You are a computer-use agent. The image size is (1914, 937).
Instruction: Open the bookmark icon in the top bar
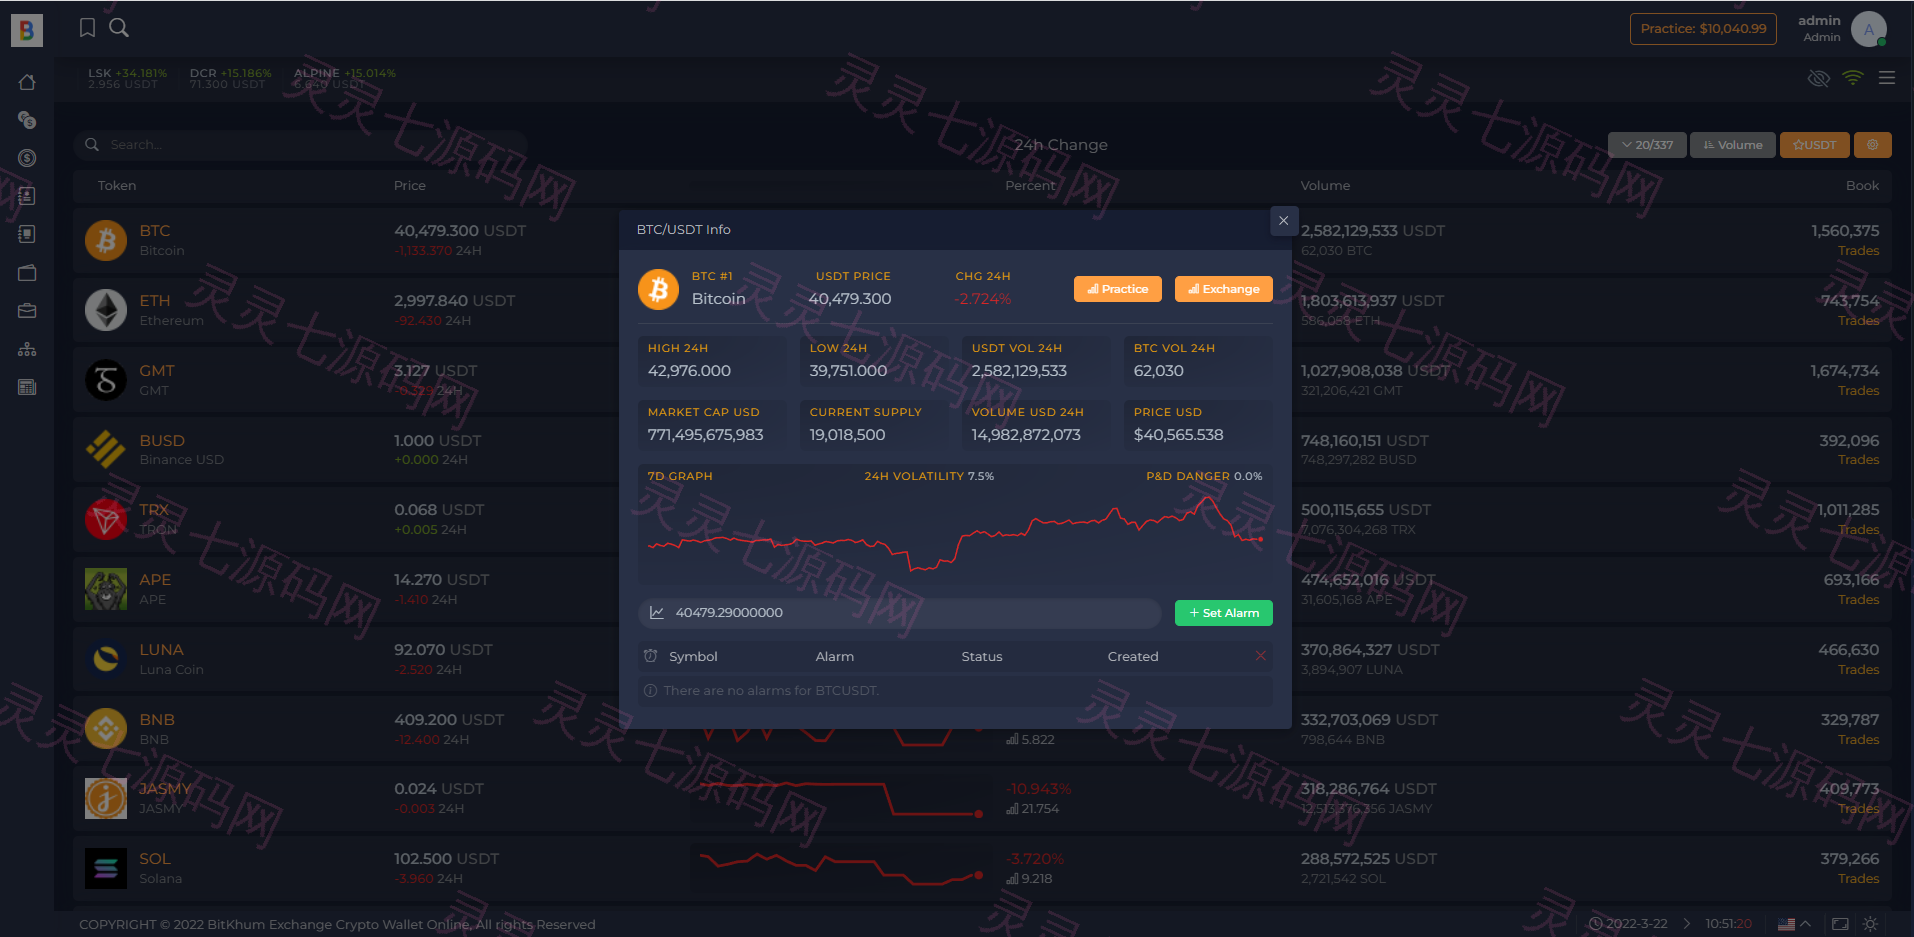coord(87,28)
